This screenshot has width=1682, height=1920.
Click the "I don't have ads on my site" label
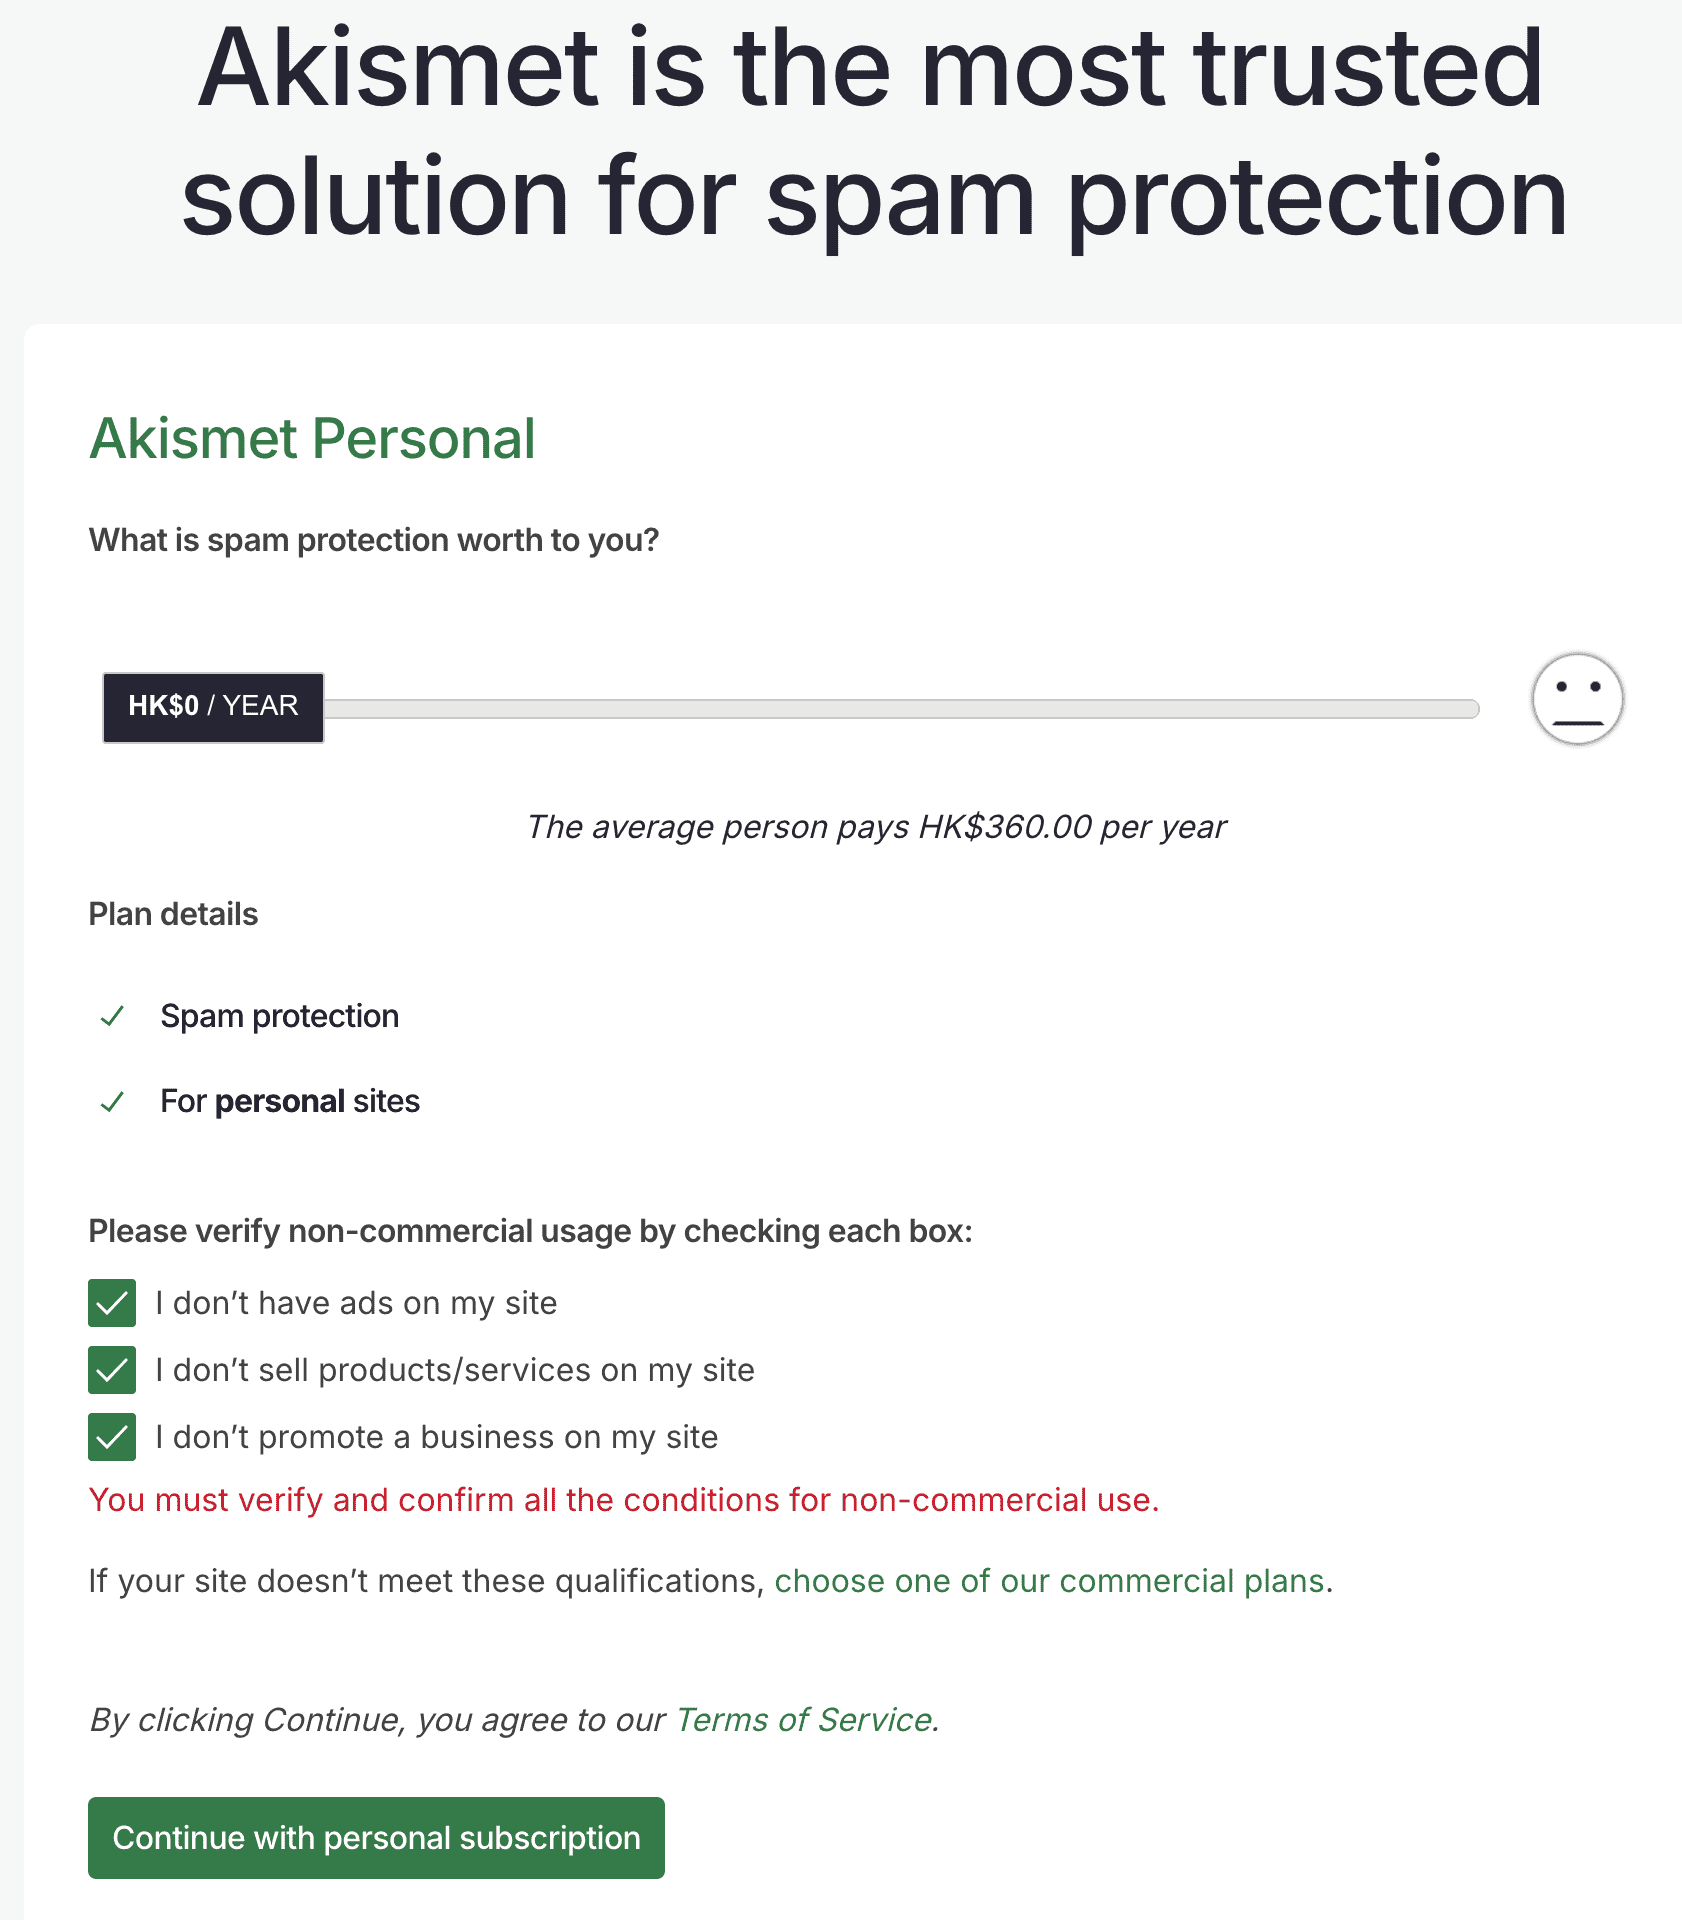pos(356,1303)
